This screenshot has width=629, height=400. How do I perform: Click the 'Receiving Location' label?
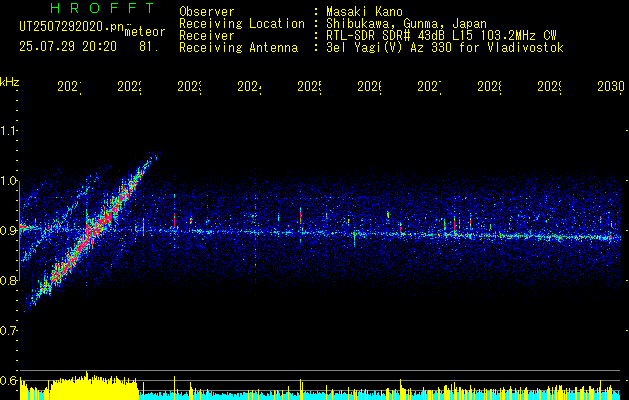tap(242, 24)
